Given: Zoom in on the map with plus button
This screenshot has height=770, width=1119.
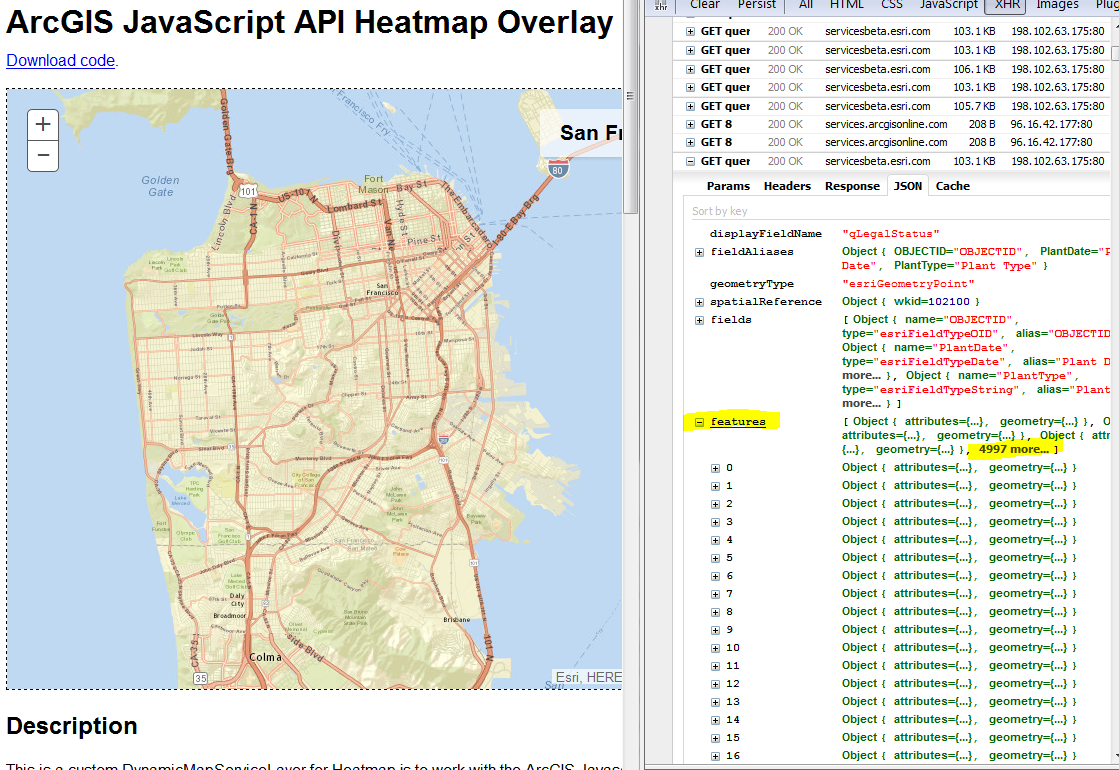Looking at the screenshot, I should tap(43, 124).
